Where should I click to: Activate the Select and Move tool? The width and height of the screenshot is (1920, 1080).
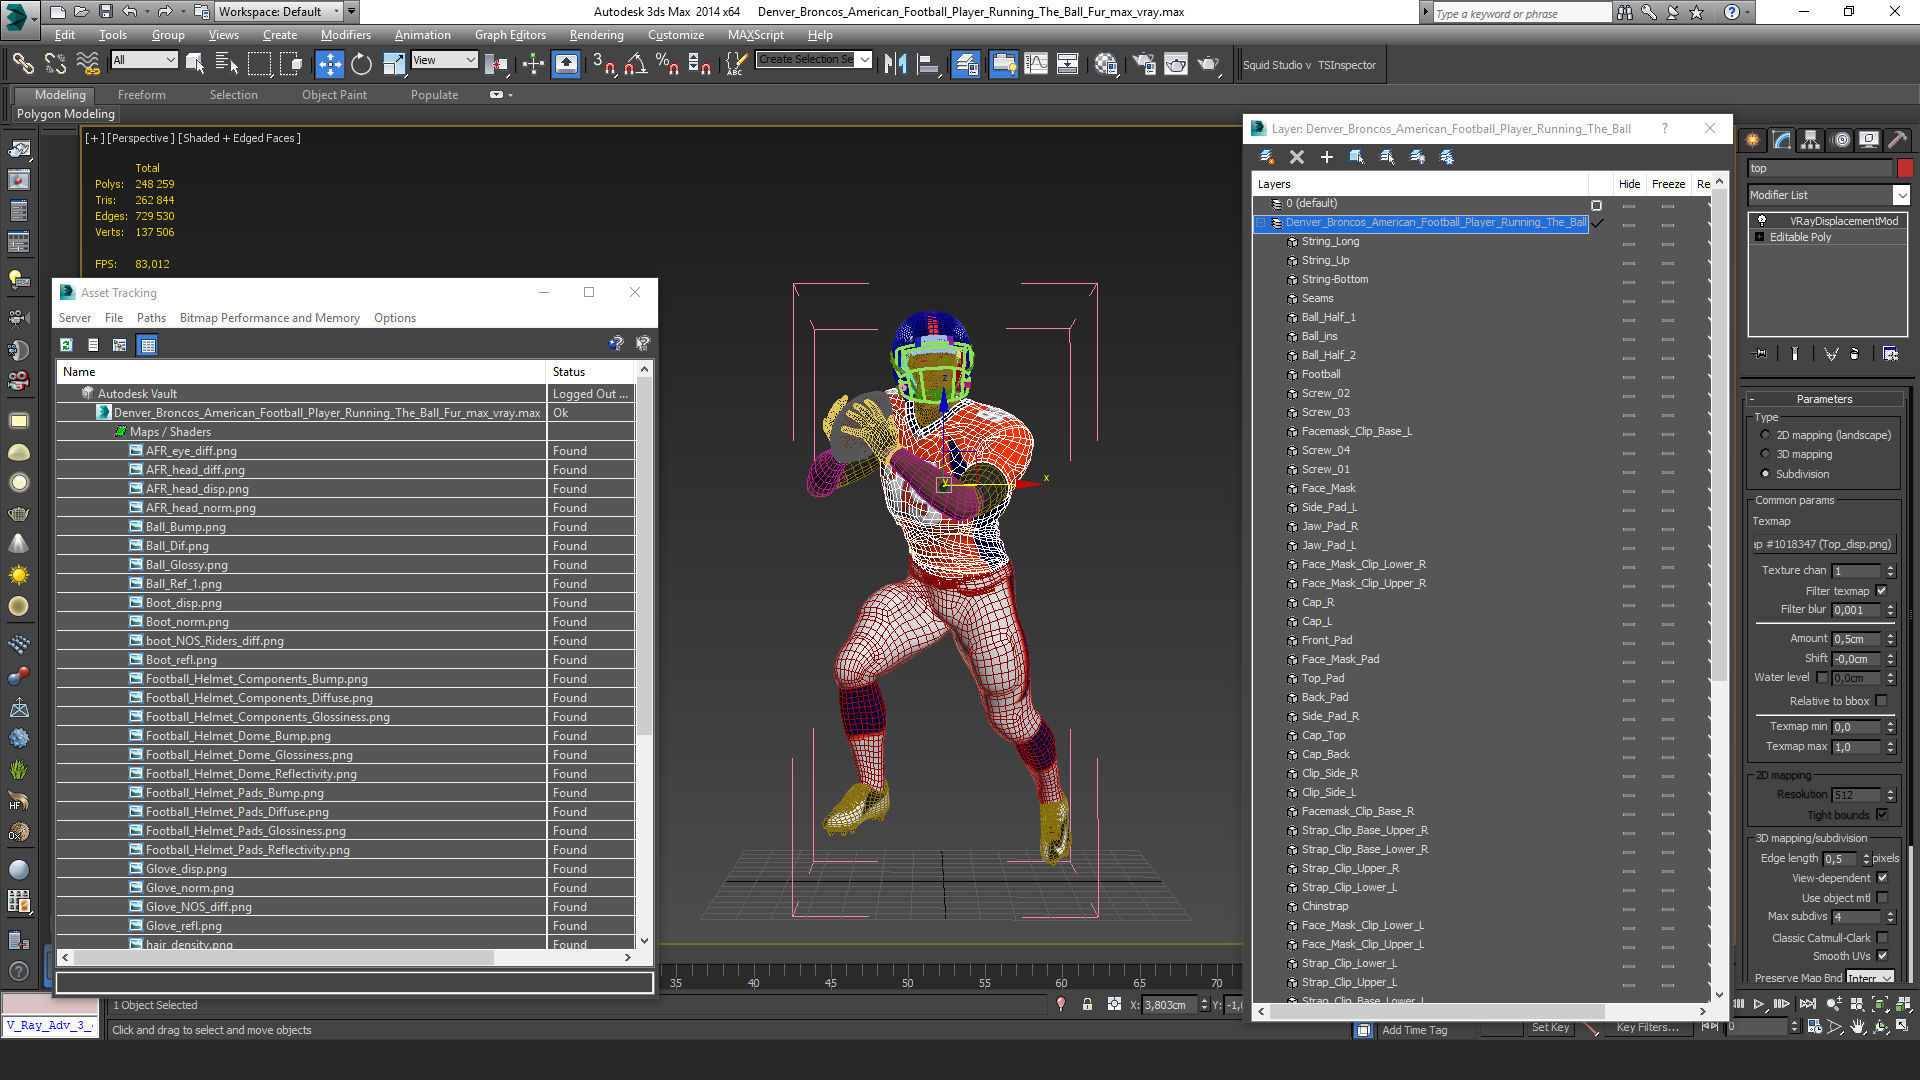pos(329,65)
